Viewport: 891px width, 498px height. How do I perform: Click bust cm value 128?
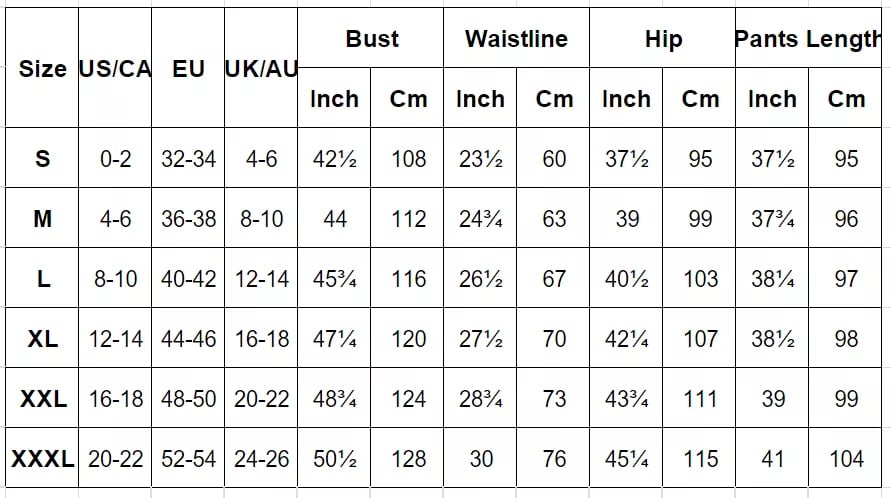(x=408, y=459)
